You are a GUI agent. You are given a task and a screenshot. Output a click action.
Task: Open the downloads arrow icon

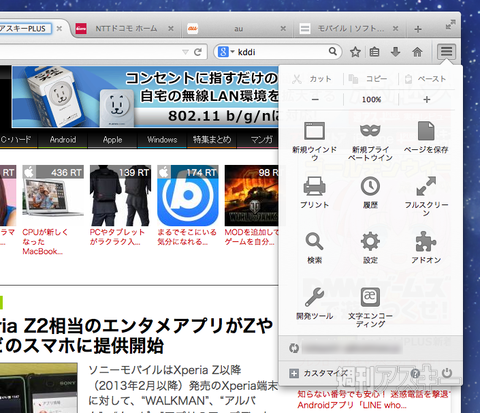click(x=395, y=52)
